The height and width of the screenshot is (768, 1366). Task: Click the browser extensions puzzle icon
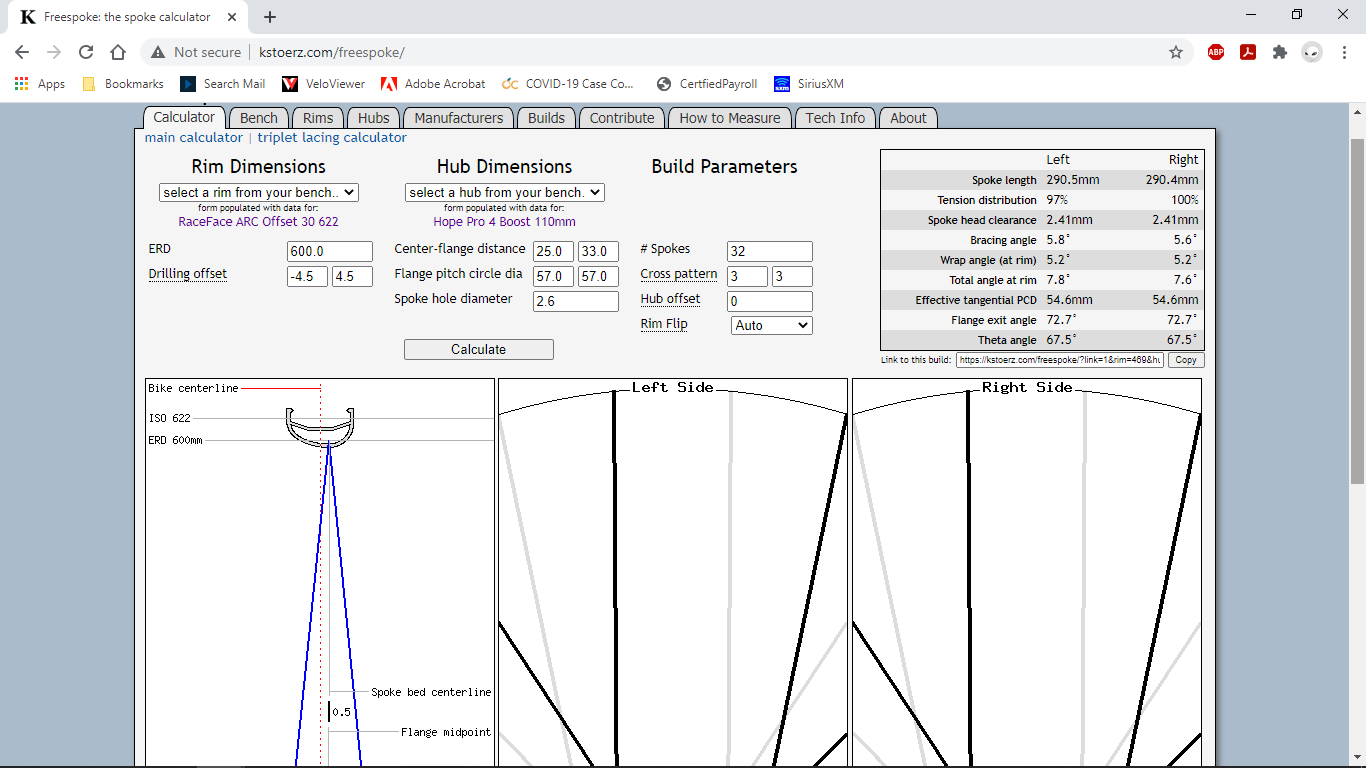tap(1280, 51)
